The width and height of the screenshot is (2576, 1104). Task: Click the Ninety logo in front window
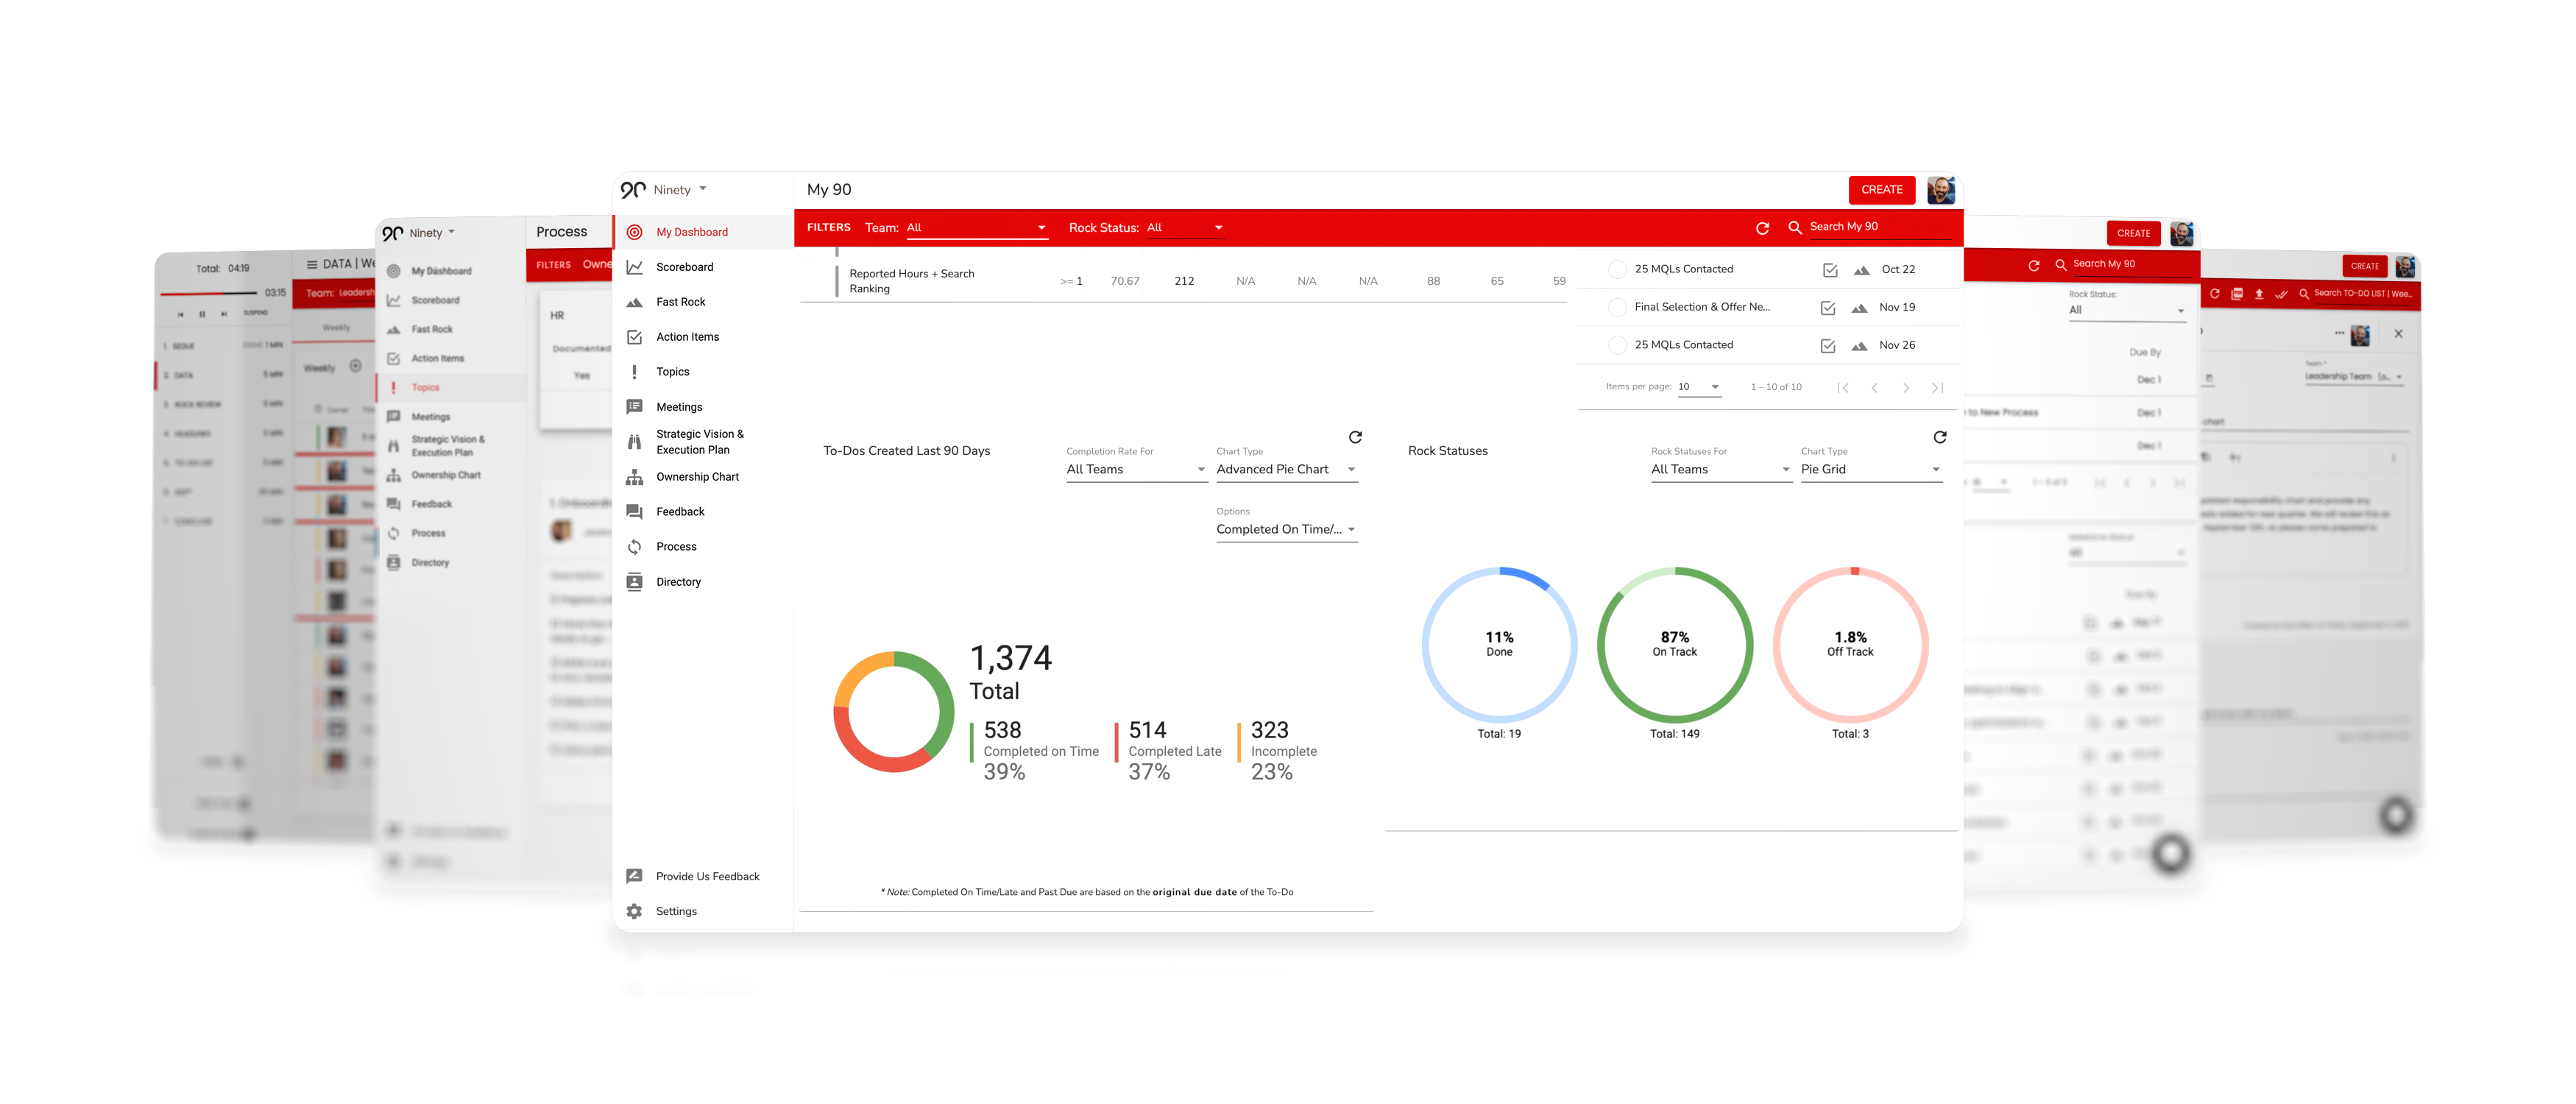633,190
